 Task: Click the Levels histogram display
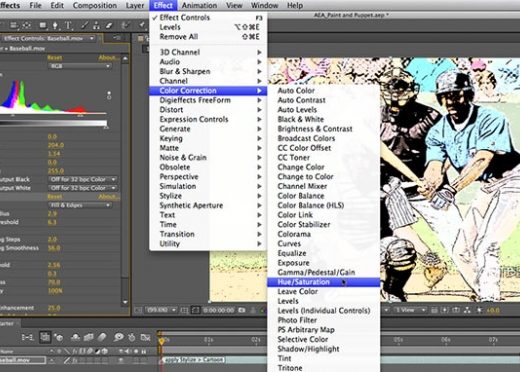point(53,97)
